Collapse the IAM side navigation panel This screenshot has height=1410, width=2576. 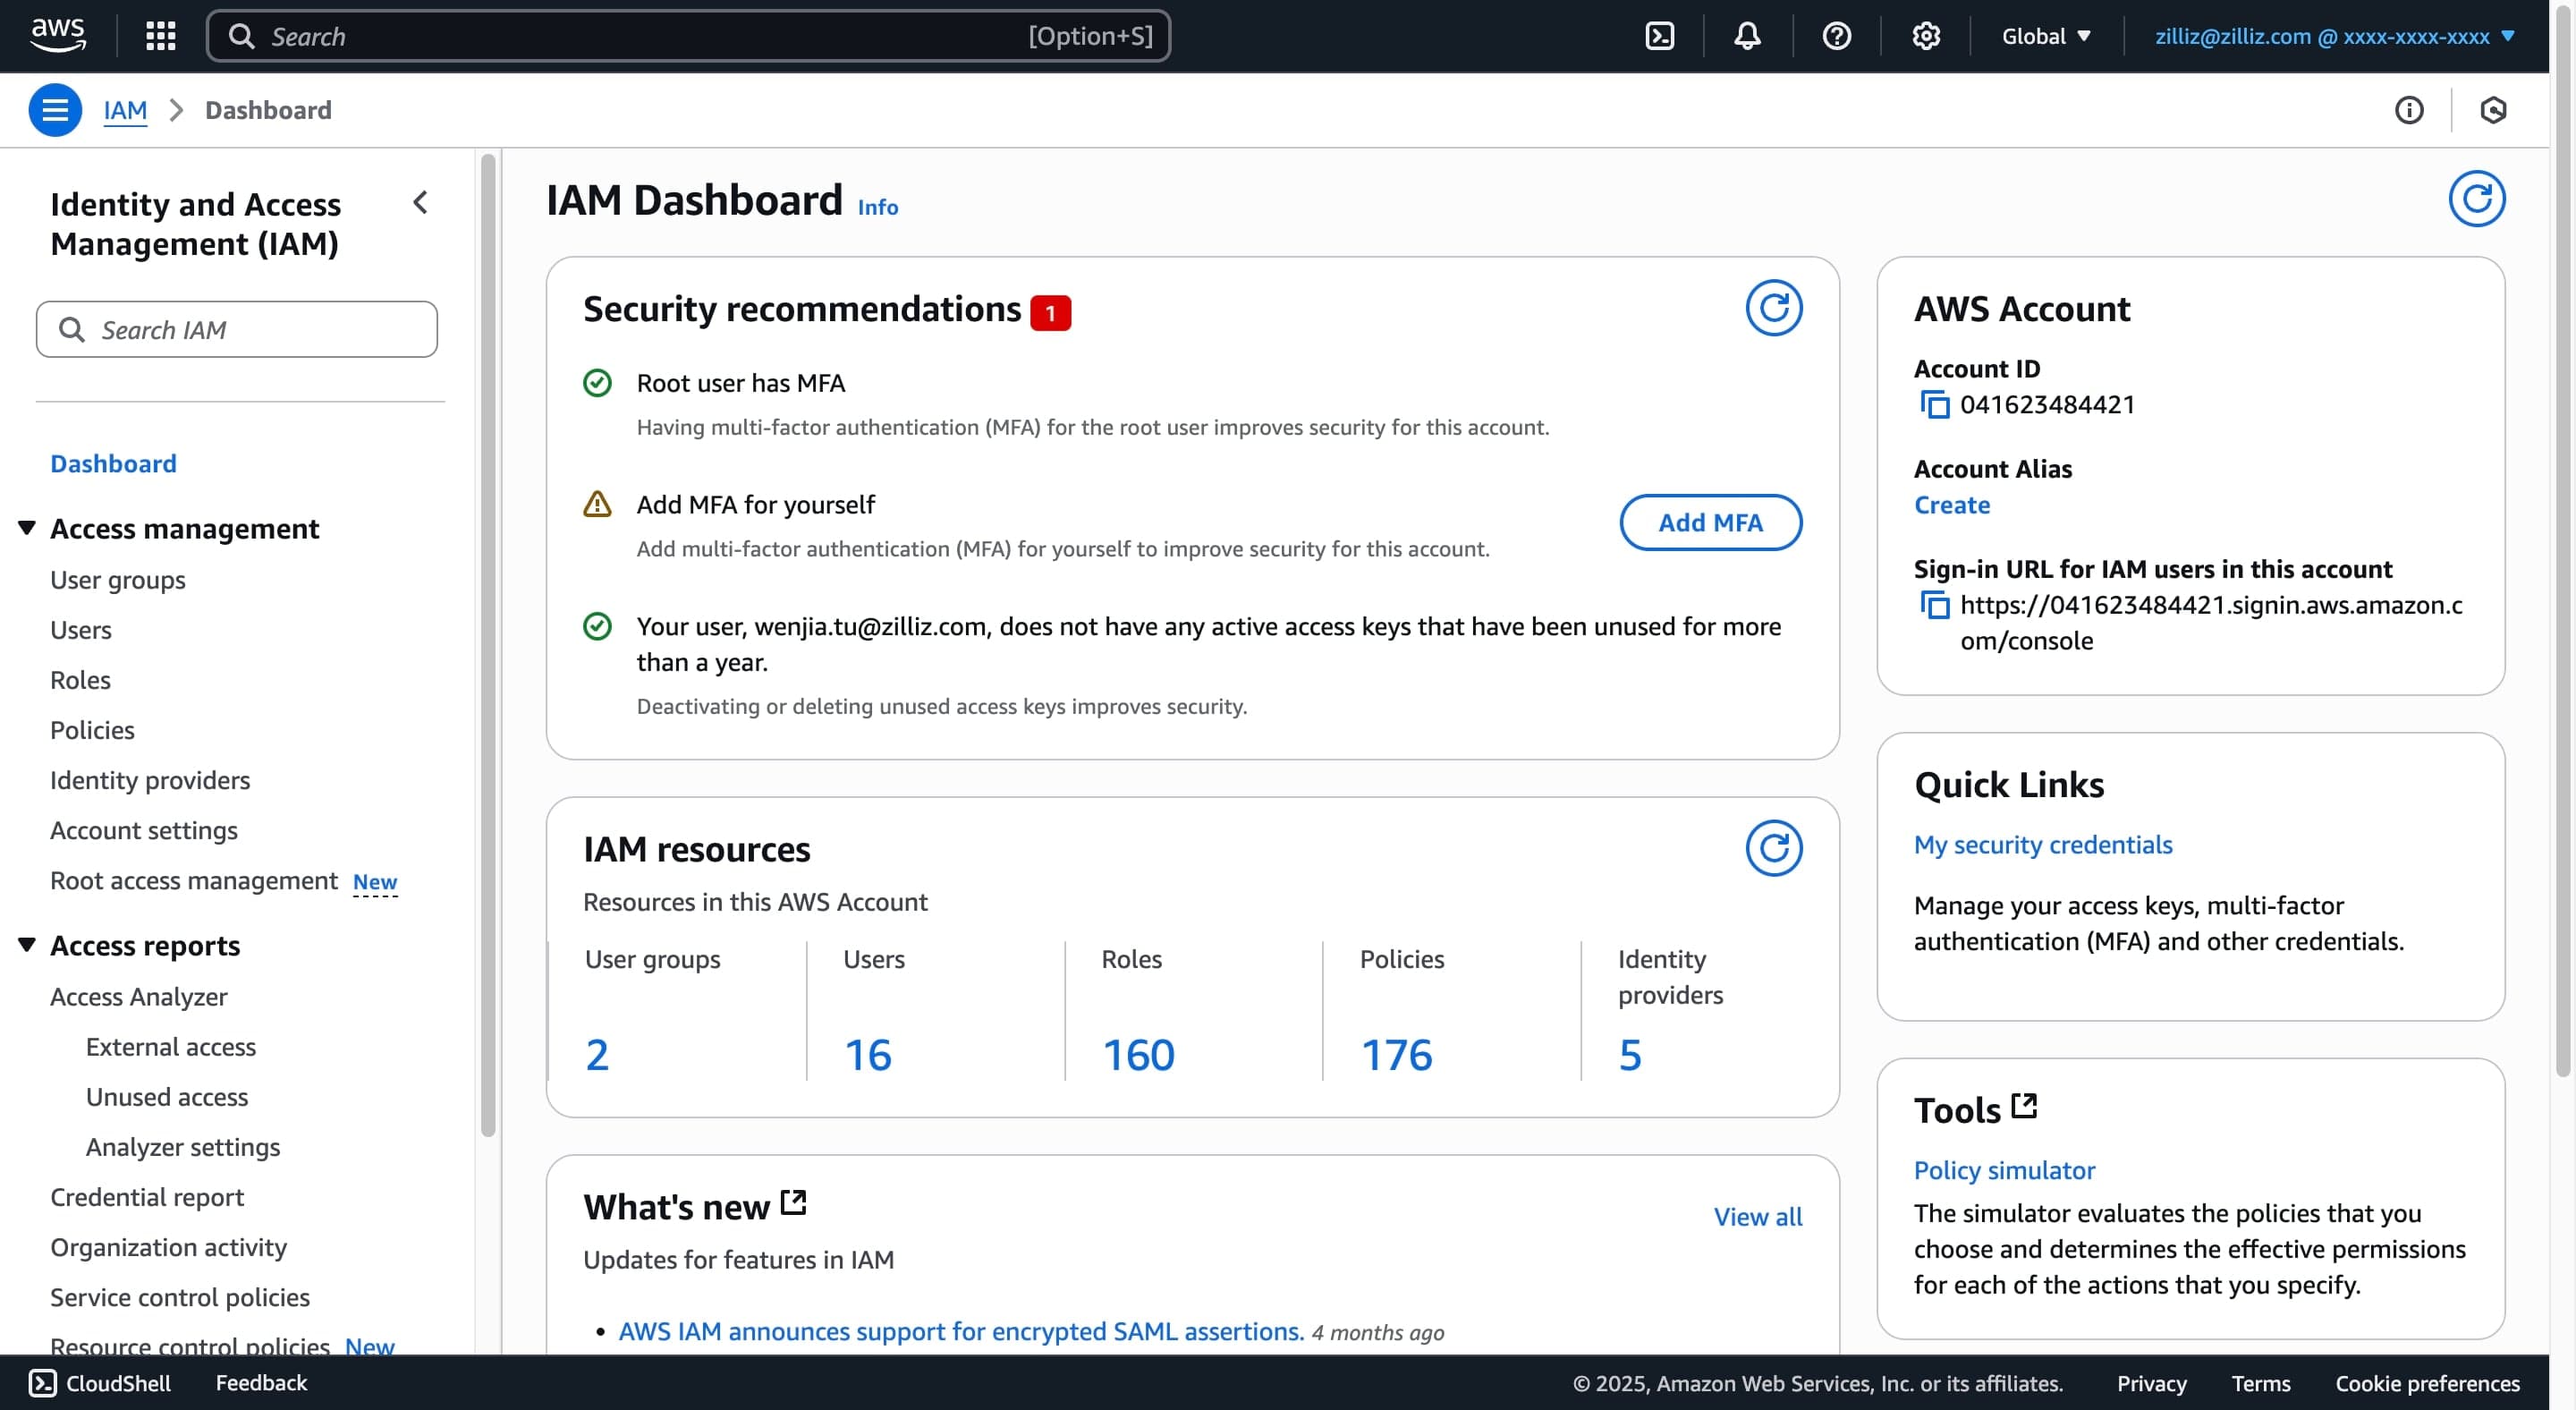[x=421, y=203]
